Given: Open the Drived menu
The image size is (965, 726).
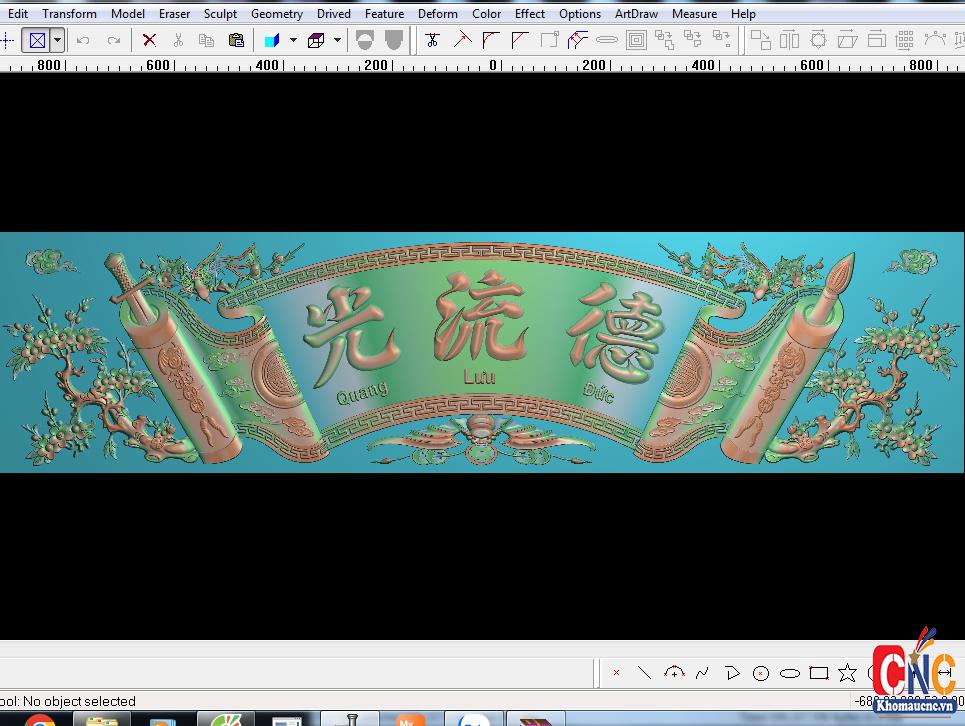Looking at the screenshot, I should coord(334,14).
